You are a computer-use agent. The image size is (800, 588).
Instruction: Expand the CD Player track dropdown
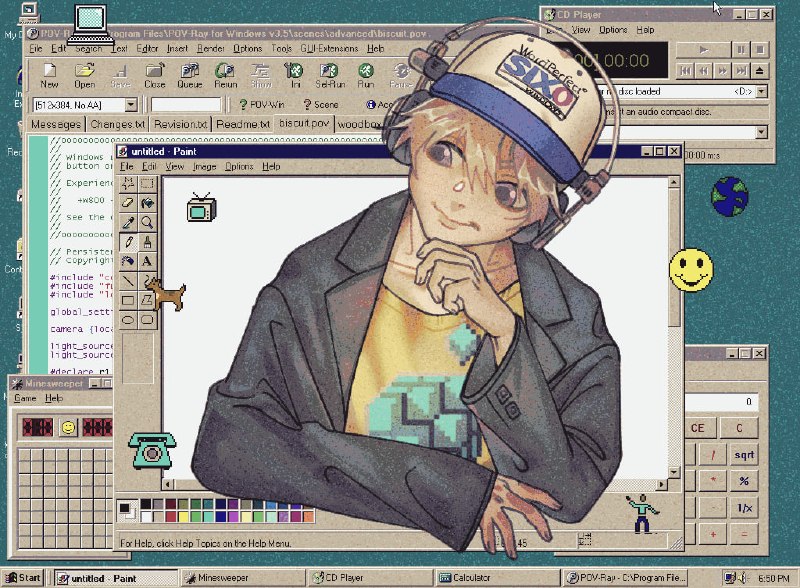coord(762,132)
